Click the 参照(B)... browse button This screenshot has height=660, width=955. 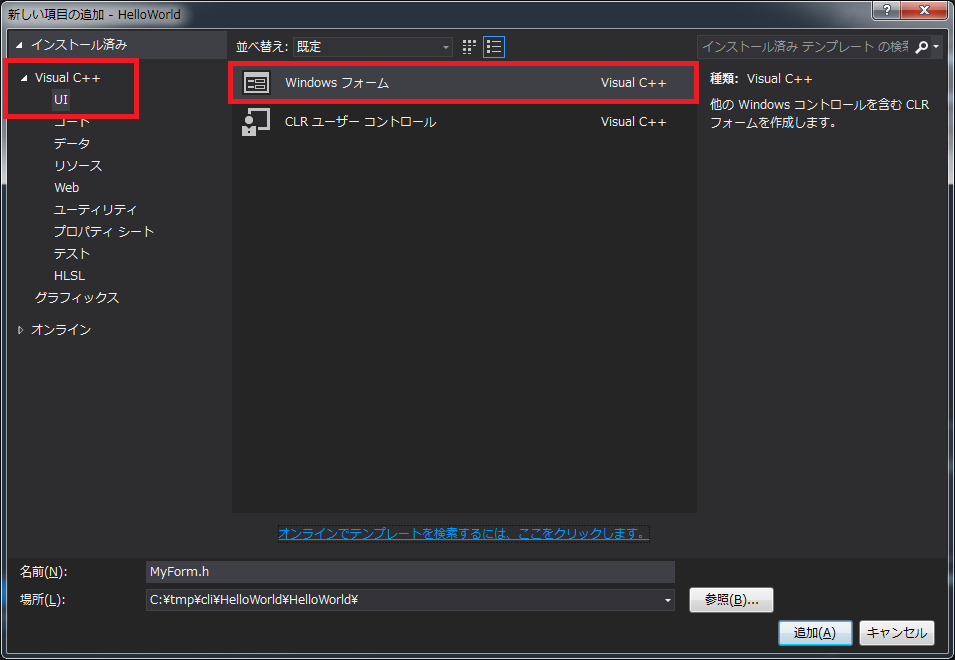pyautogui.click(x=731, y=600)
